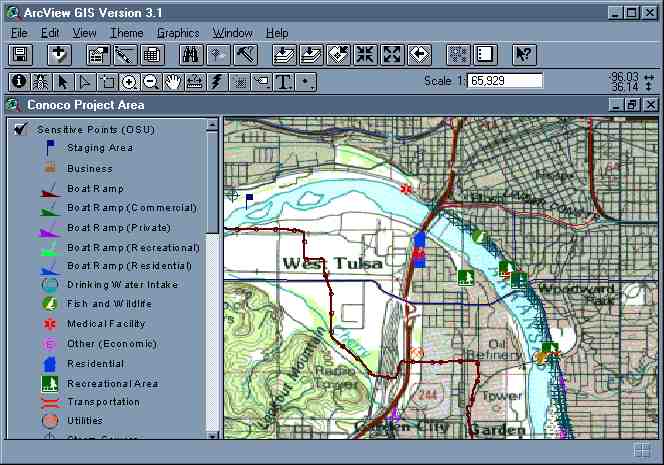
Task: Select the Label tag tool
Action: click(261, 82)
